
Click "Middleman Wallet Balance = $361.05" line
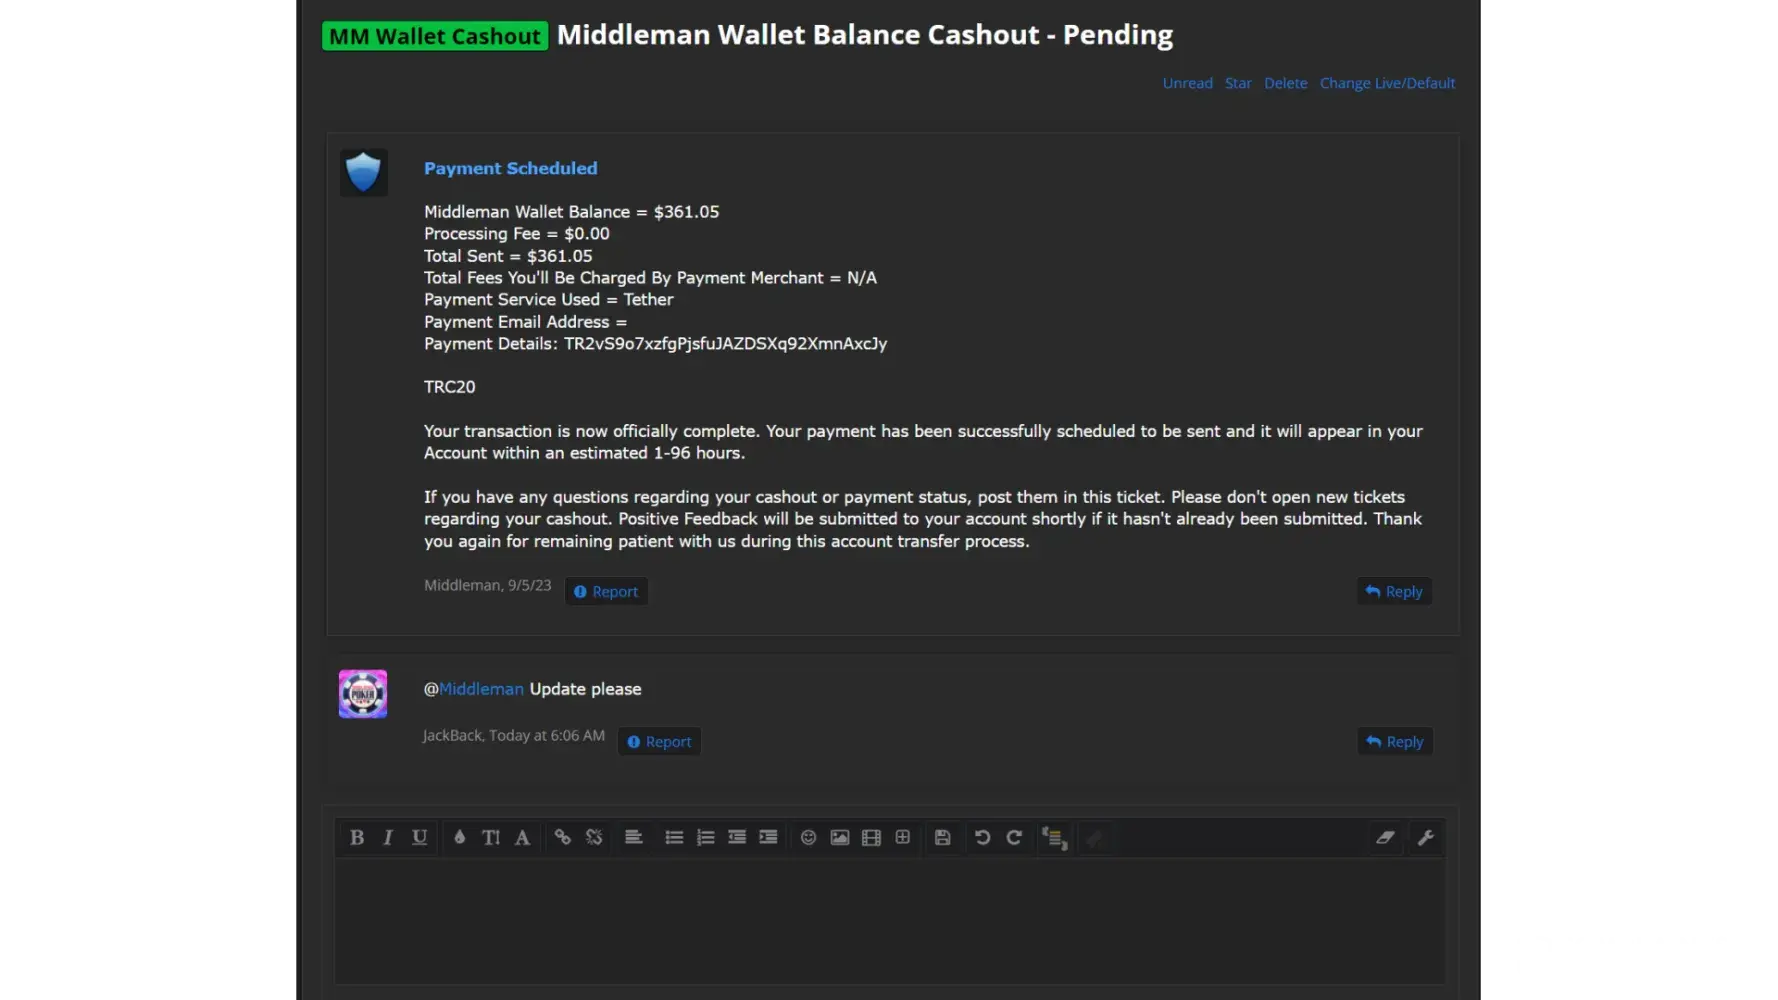pyautogui.click(x=572, y=212)
